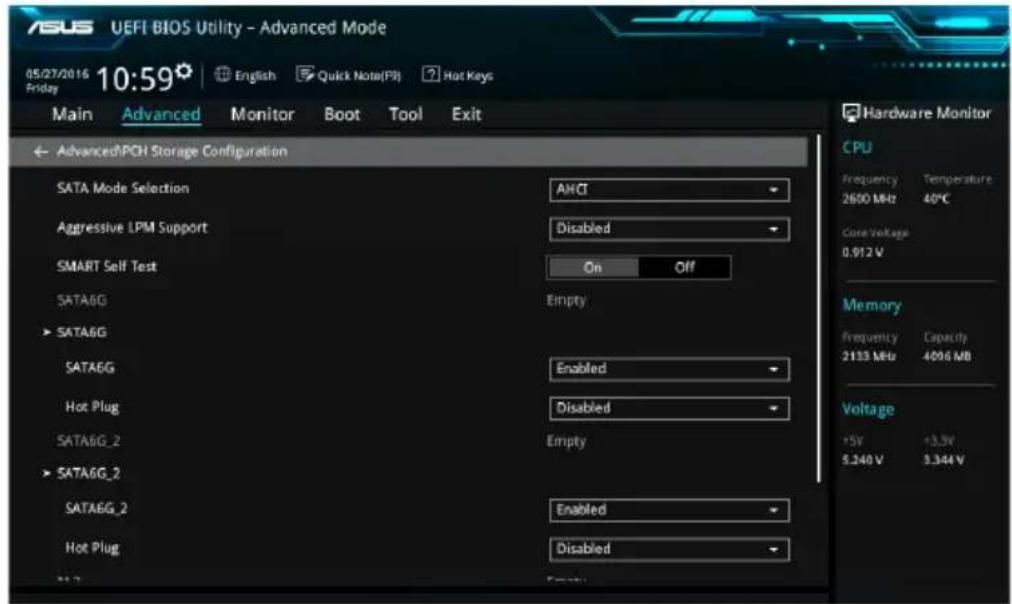Click the CPU temperature 40°C value
This screenshot has width=1012, height=604.
point(936,199)
